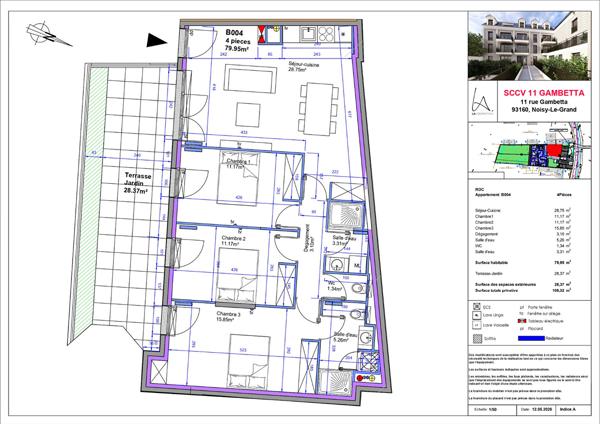Click the SCCV 11 GAMBETTA title
Screen dimensions: 600x424
point(544,93)
